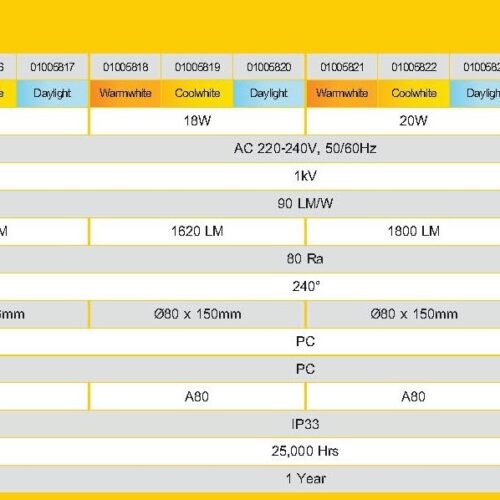Image resolution: width=500 pixels, height=500 pixels.
Task: Select product code 01005817
Action: [x=52, y=67]
